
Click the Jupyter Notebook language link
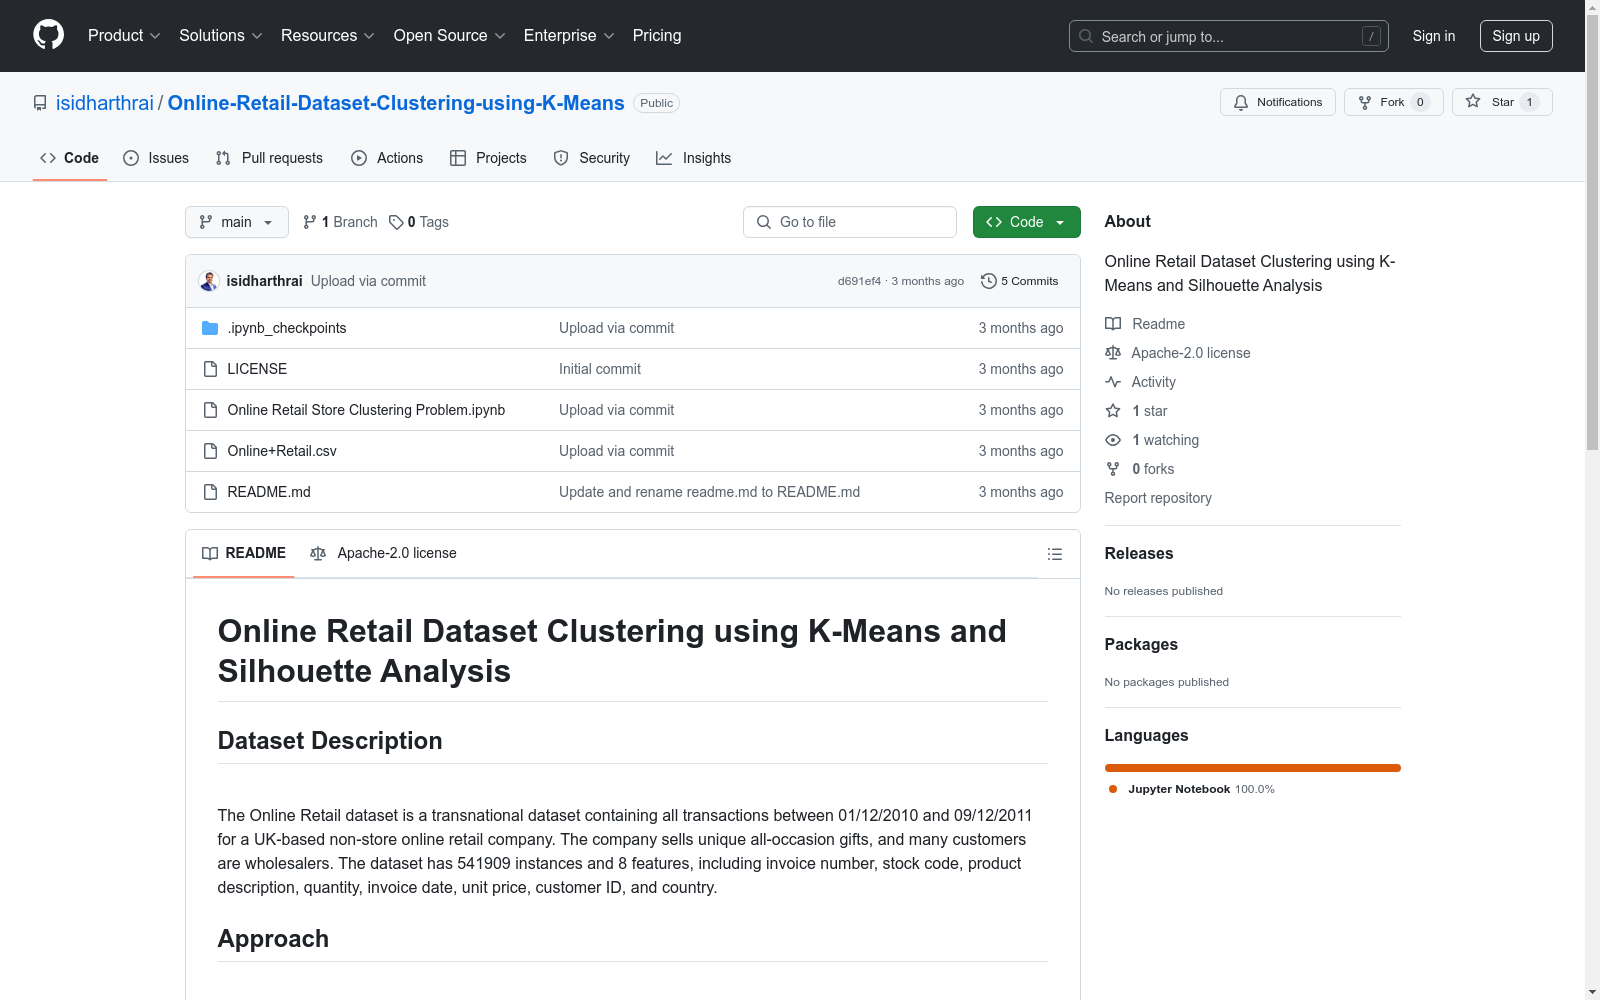click(x=1191, y=789)
